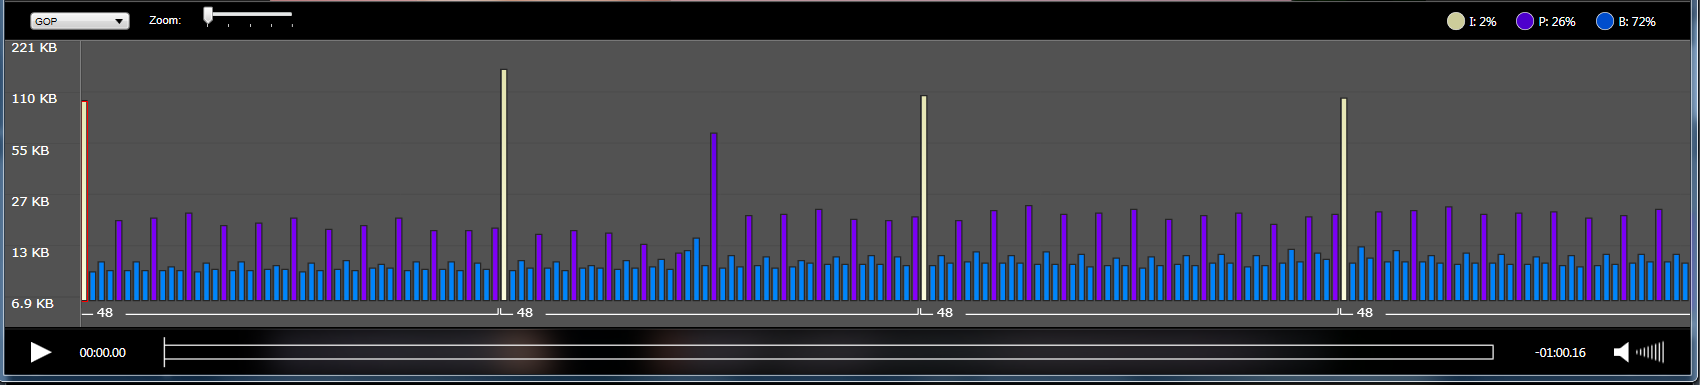Image resolution: width=1700 pixels, height=385 pixels.
Task: Toggle I-frame legend circle
Action: (x=1456, y=21)
